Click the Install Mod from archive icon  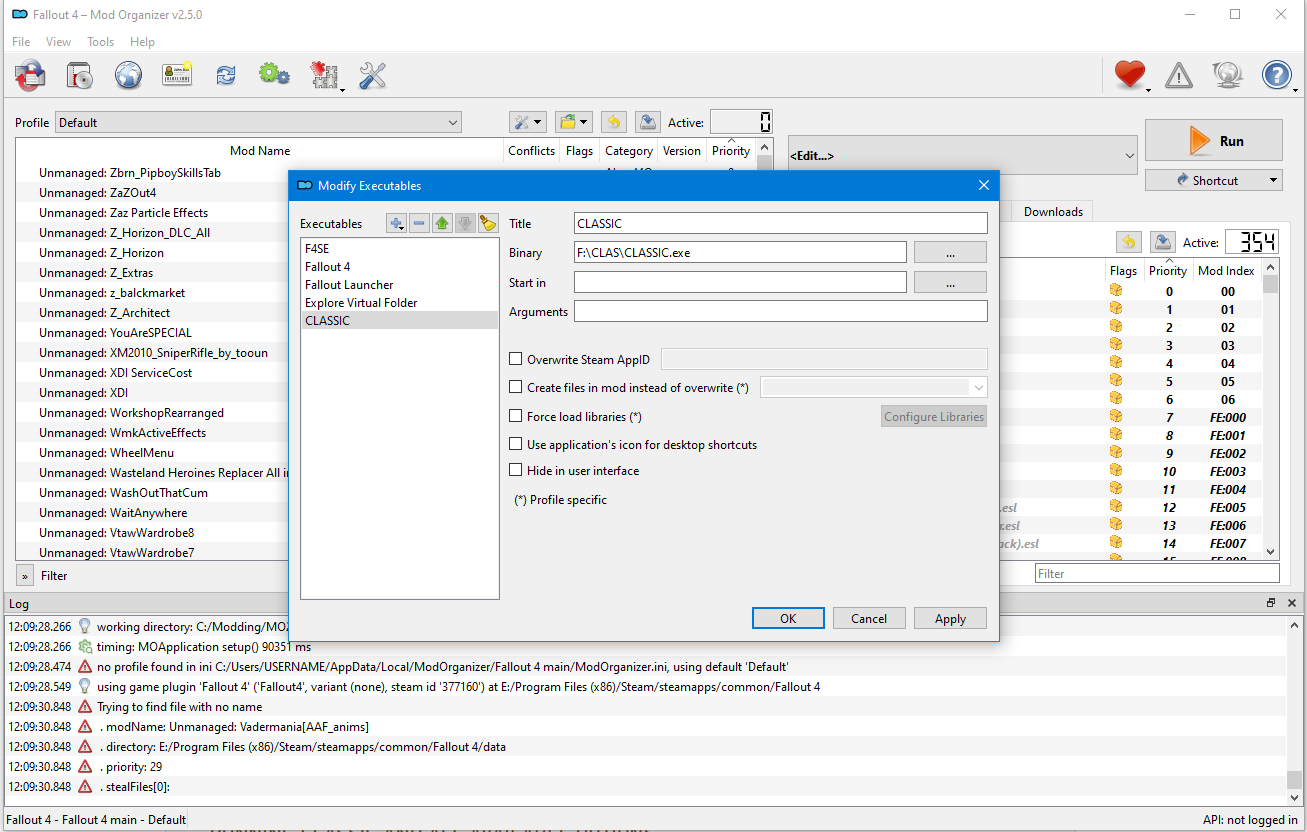pyautogui.click(x=79, y=75)
